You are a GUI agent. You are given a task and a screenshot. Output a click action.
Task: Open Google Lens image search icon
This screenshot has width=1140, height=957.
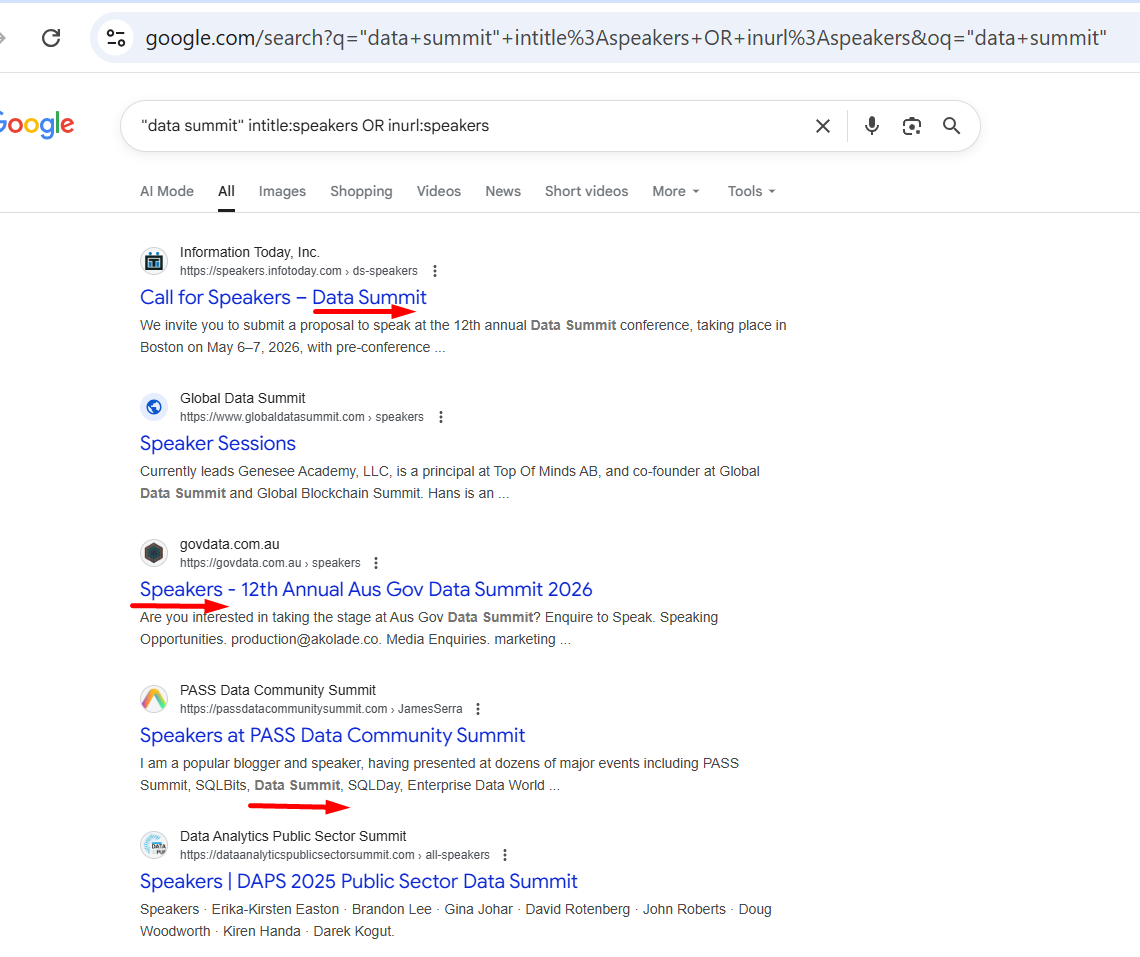tap(911, 126)
